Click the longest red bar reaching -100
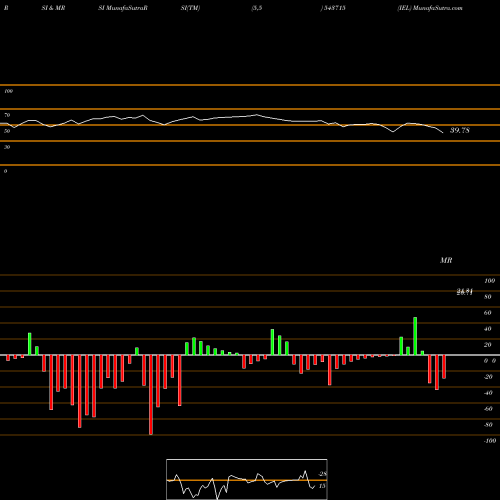This screenshot has height=500, width=500. (x=151, y=395)
